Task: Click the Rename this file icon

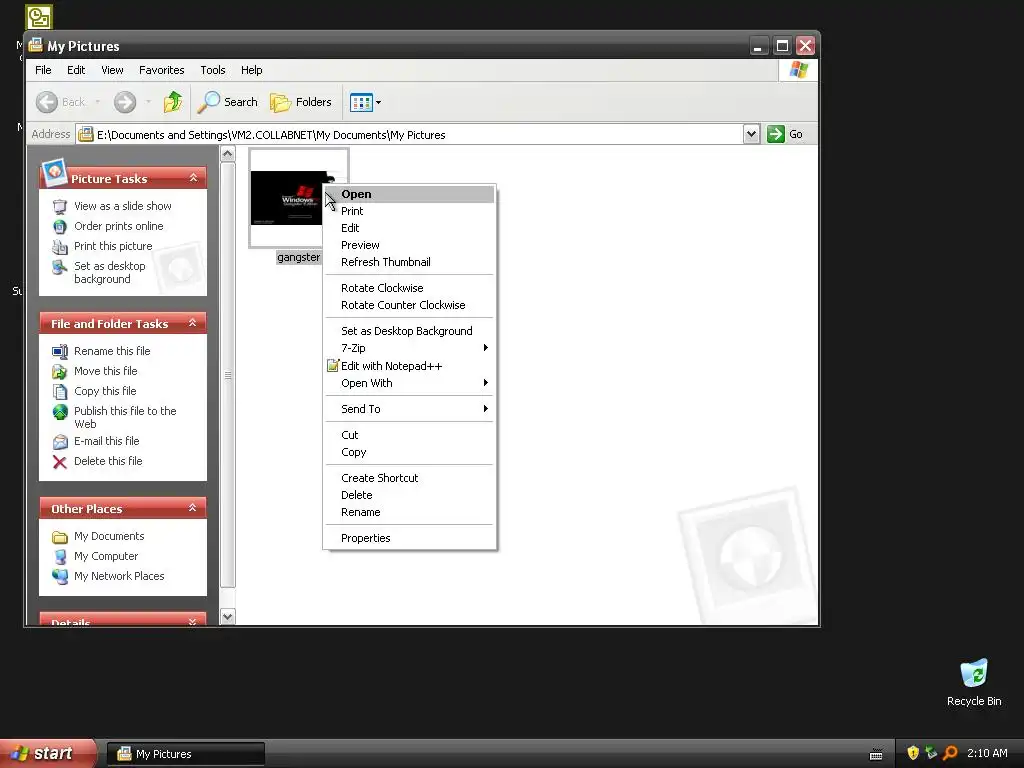Action: pos(59,351)
